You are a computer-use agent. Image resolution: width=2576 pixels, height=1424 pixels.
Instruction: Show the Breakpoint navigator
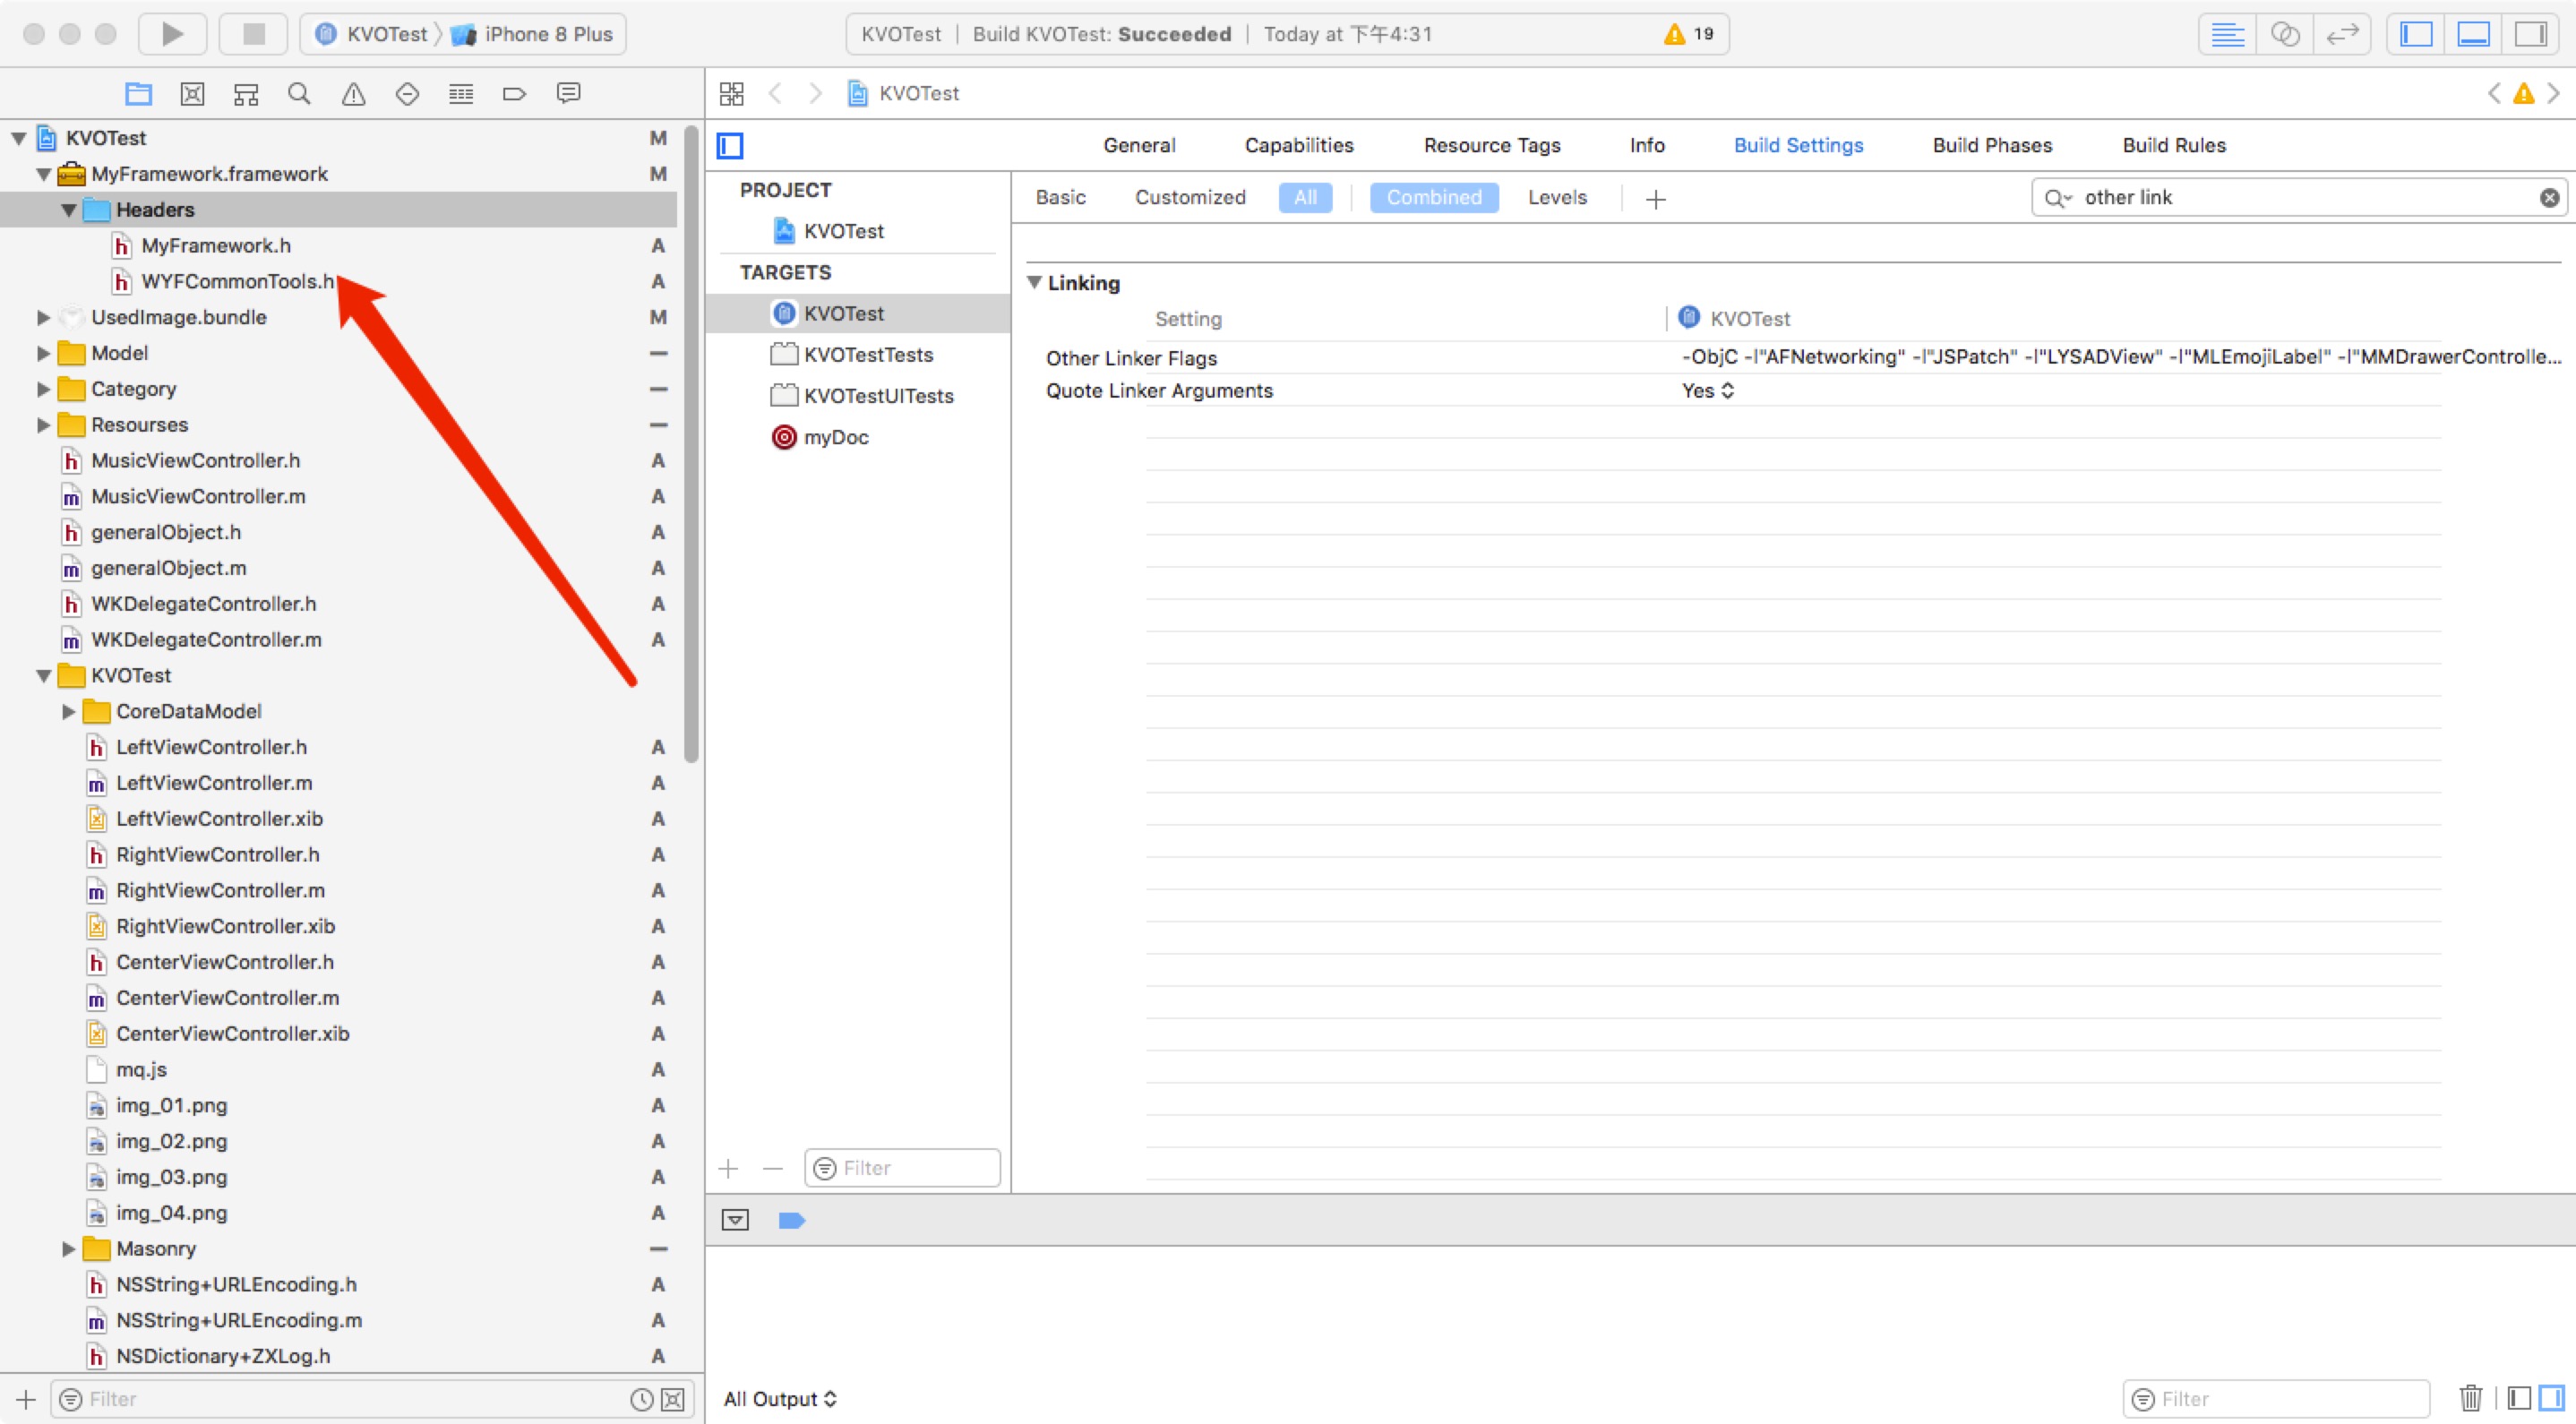tap(514, 94)
